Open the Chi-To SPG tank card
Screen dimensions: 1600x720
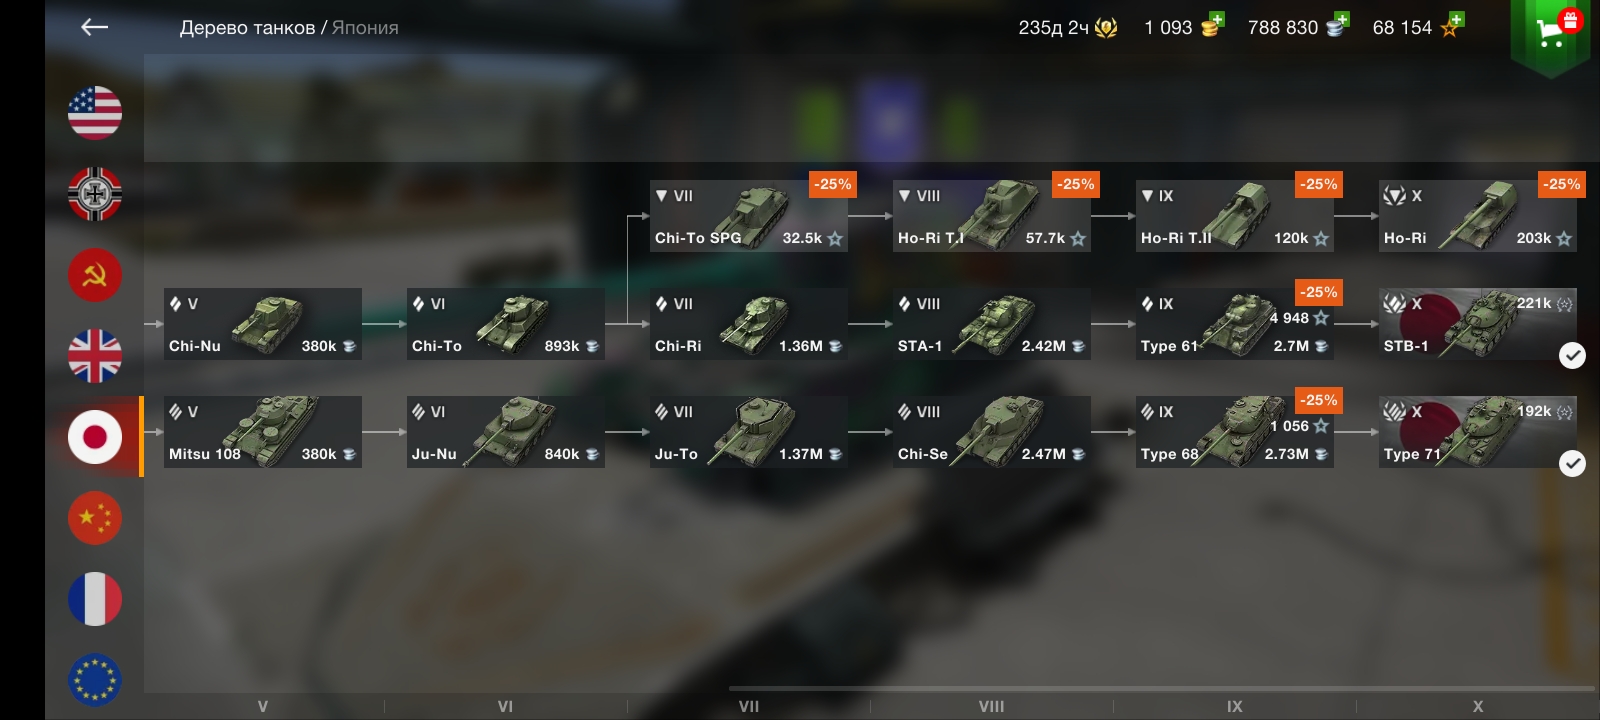749,216
